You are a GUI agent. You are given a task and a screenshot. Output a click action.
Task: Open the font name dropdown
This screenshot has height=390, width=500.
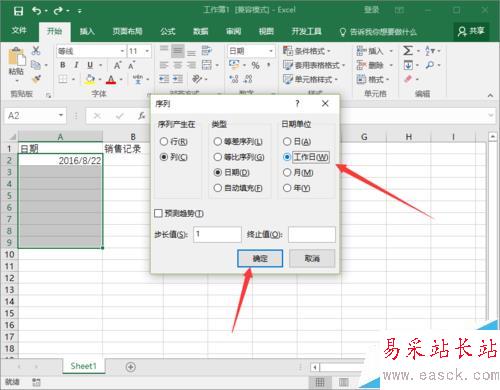[x=122, y=51]
